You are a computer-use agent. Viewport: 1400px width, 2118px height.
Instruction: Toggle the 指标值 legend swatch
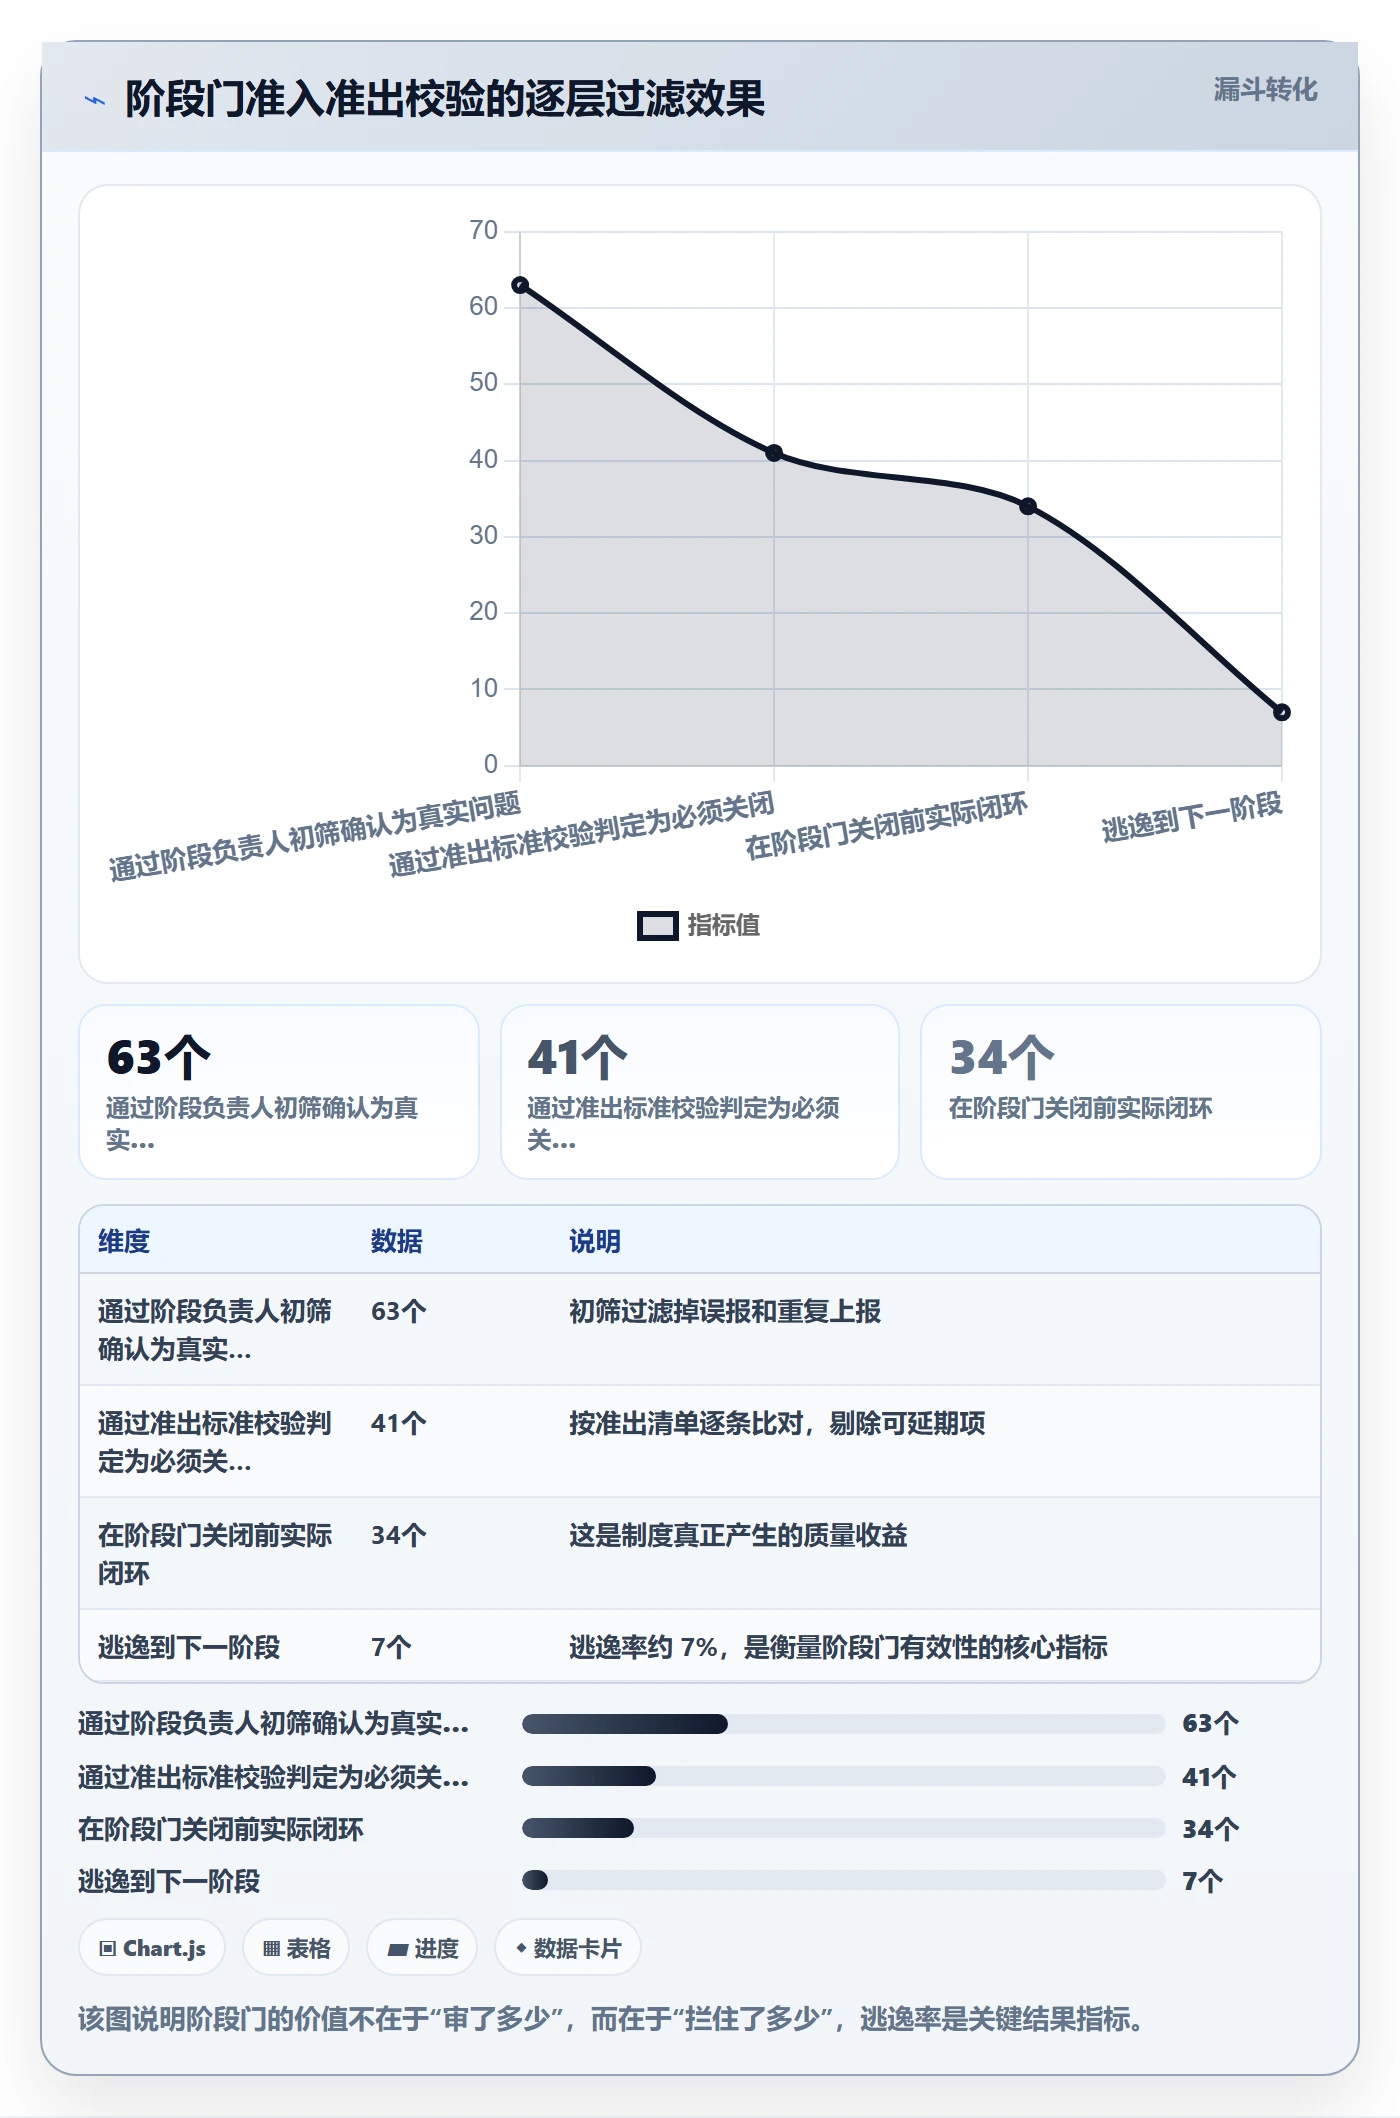(x=658, y=926)
